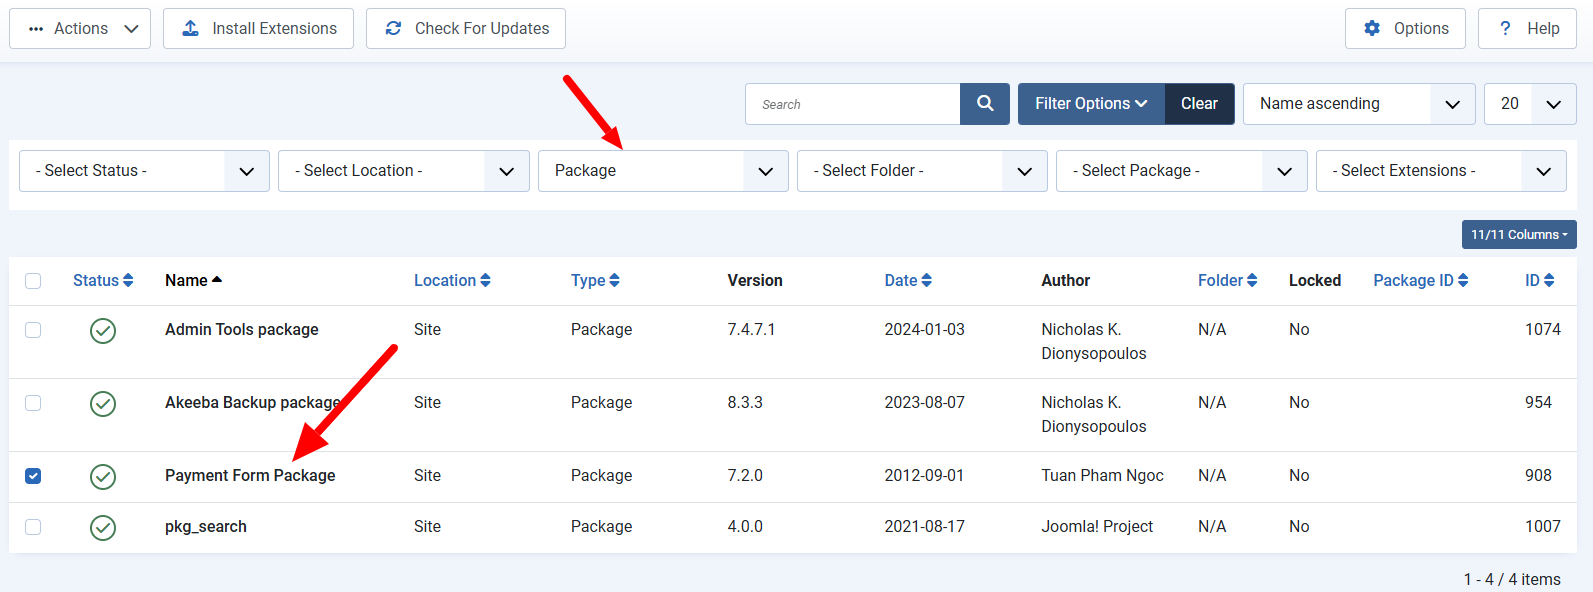Toggle the Filter Options panel

pyautogui.click(x=1091, y=104)
